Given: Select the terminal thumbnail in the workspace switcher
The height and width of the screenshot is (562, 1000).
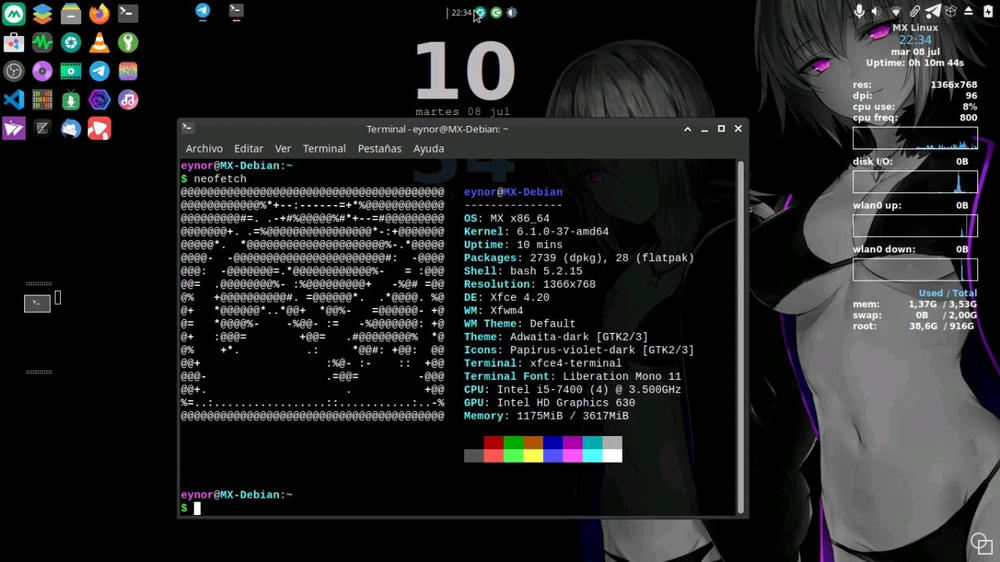Looking at the screenshot, I should click(37, 303).
